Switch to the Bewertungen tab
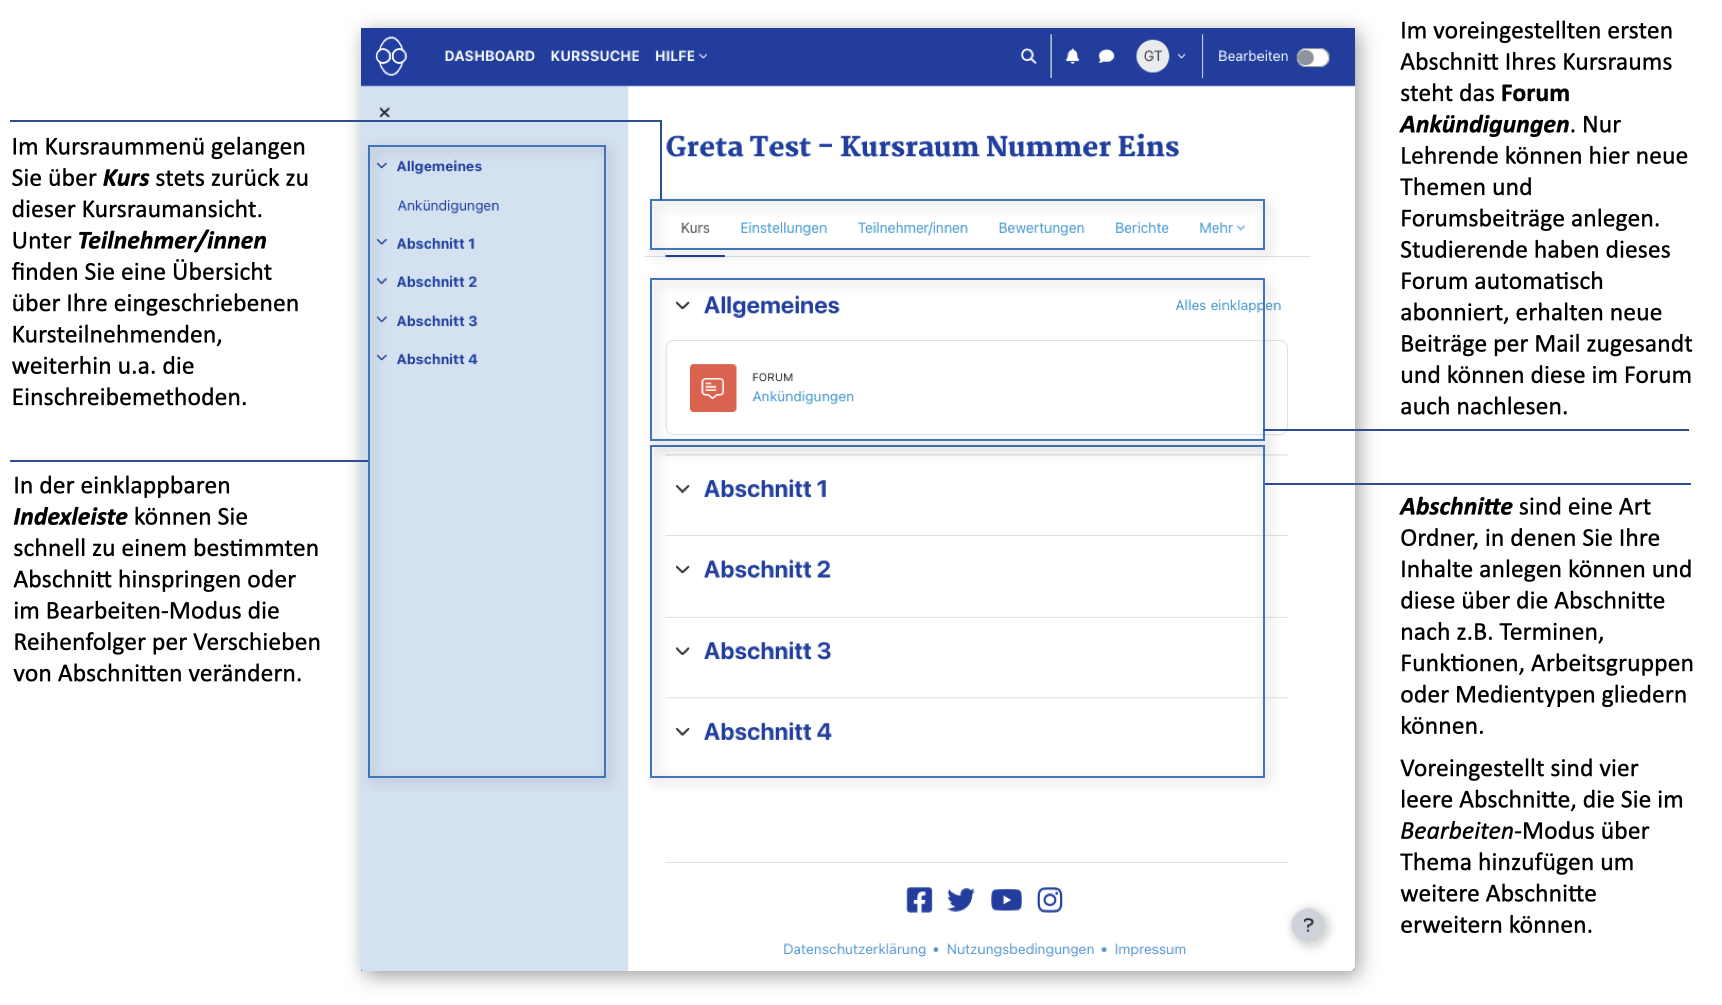The image size is (1722, 1005). point(1041,228)
